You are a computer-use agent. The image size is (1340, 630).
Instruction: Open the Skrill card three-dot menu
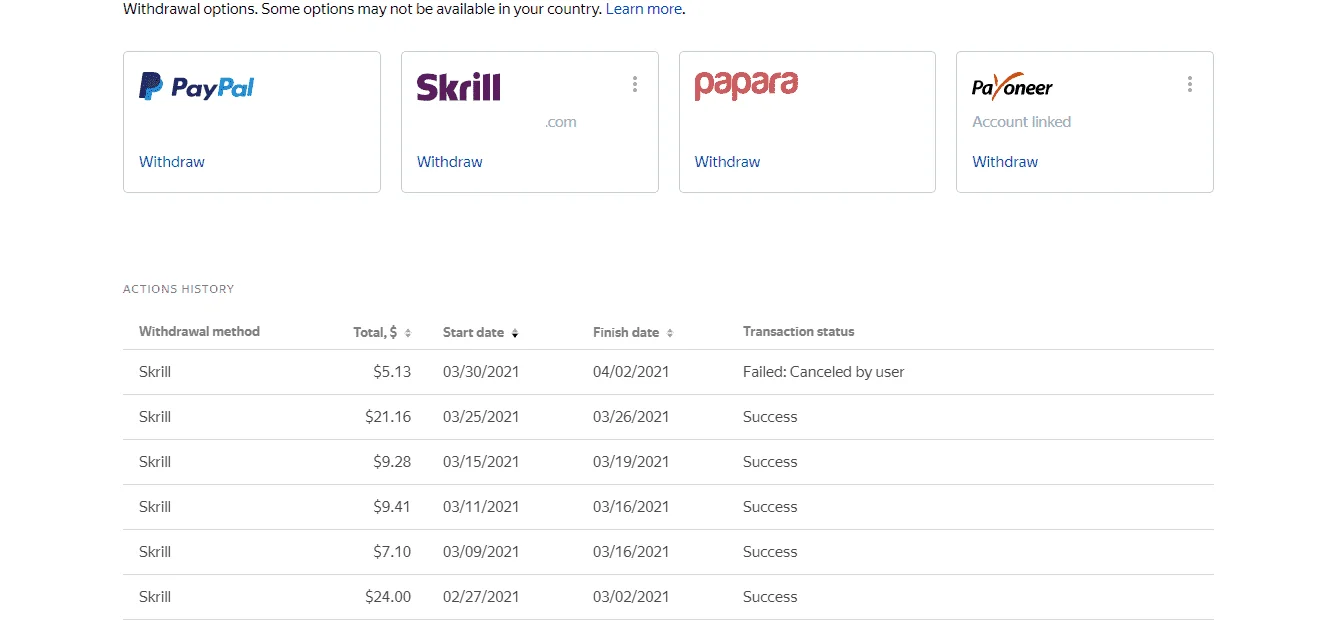(634, 85)
